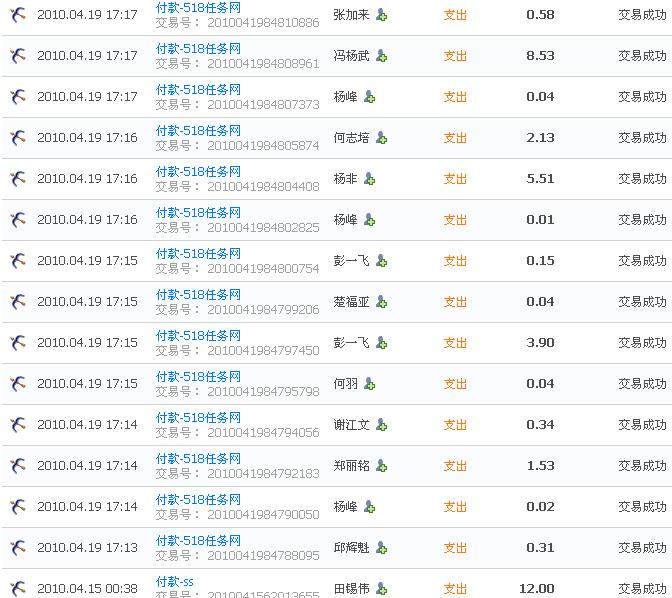Screen dimensions: 672x598
Task: Click the contact icon next to 何羽
Action: point(370,384)
